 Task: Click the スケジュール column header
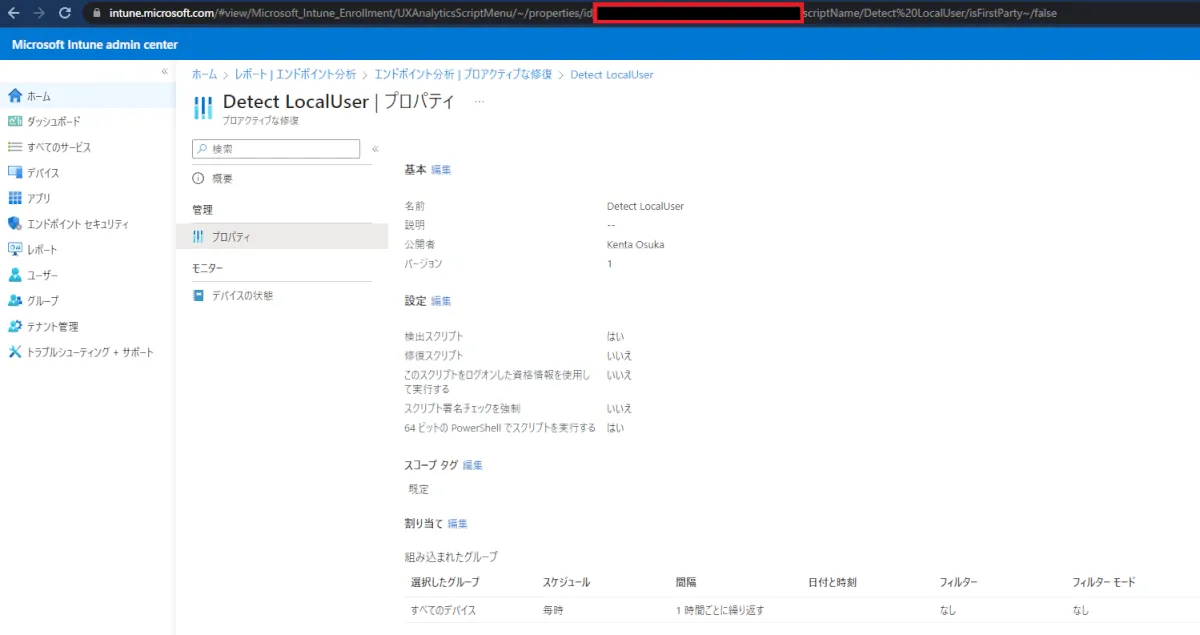click(x=566, y=582)
